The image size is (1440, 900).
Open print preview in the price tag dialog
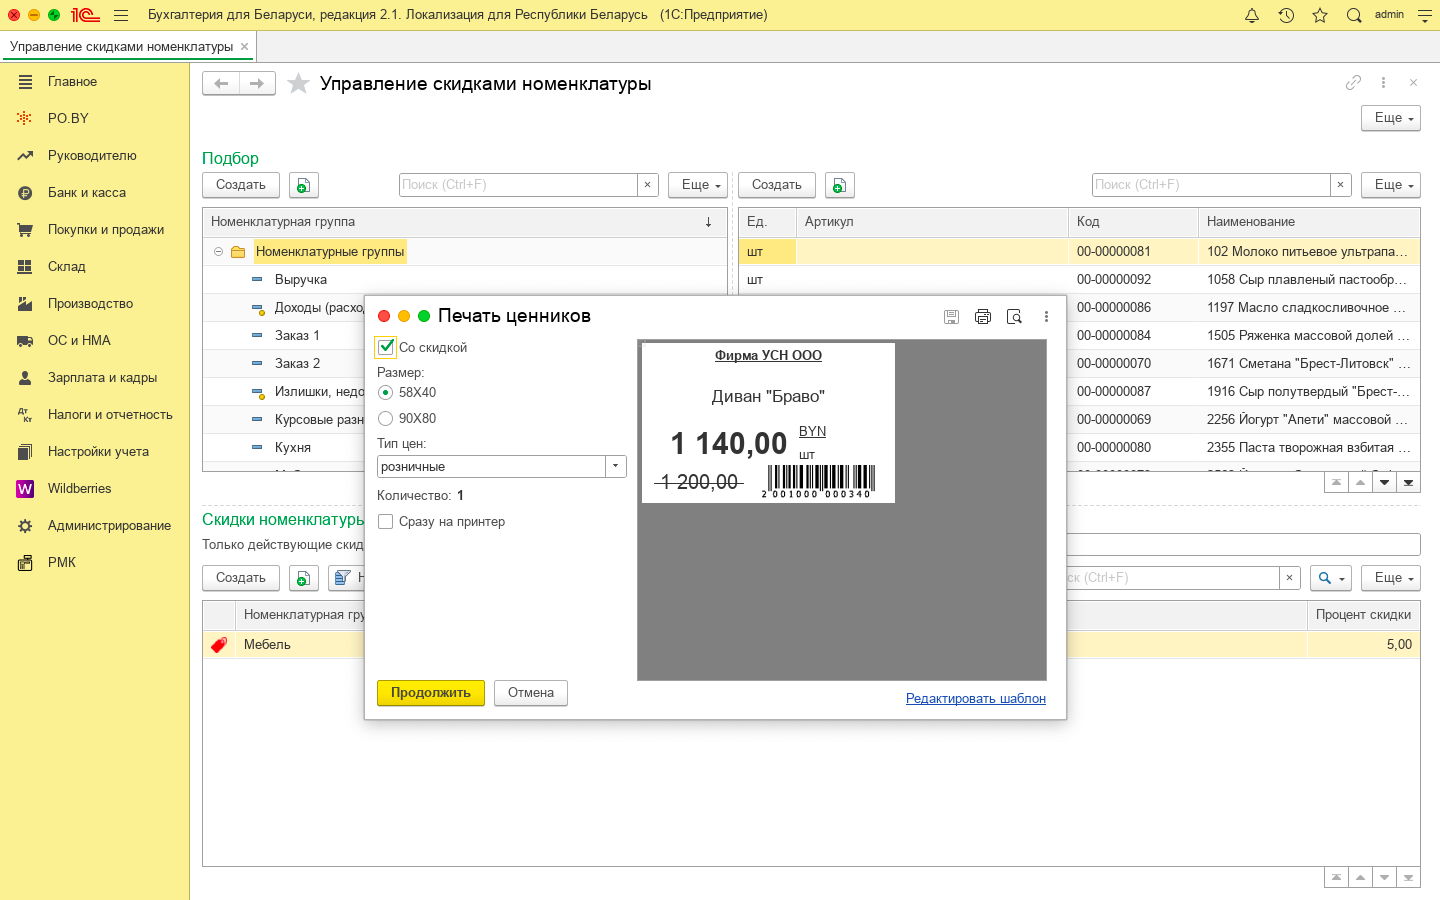[1014, 317]
